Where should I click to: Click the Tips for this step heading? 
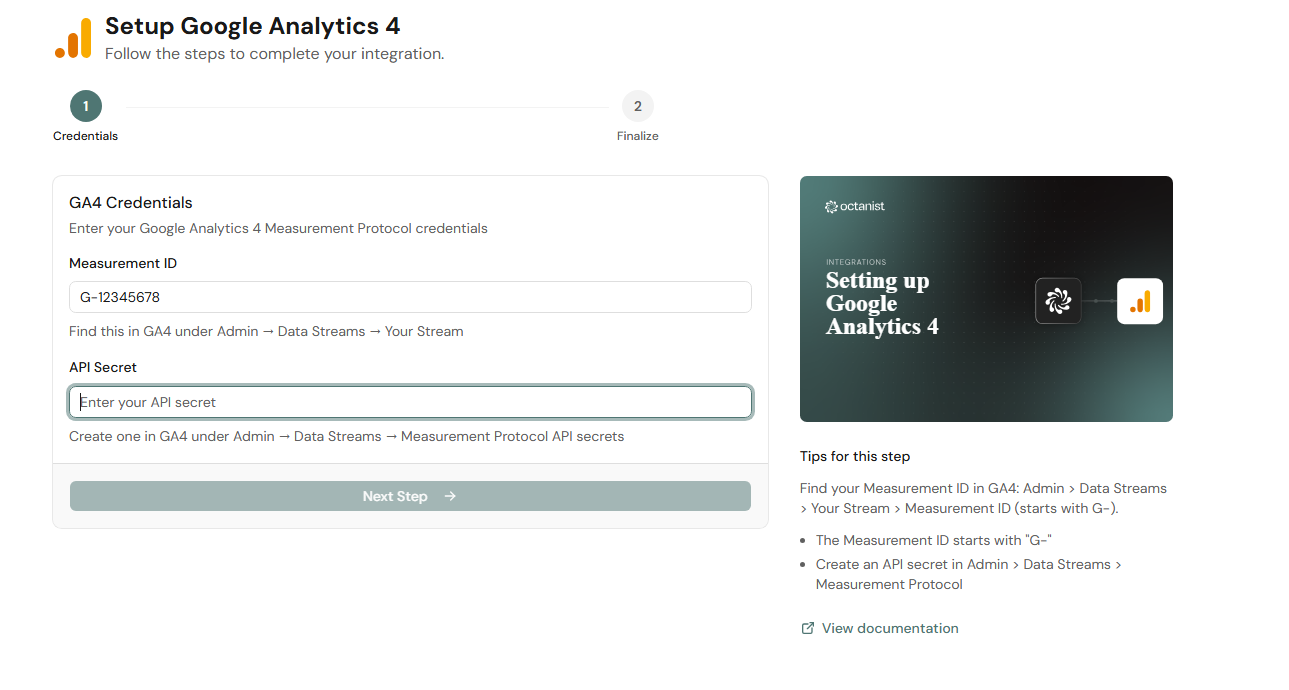click(x=855, y=456)
